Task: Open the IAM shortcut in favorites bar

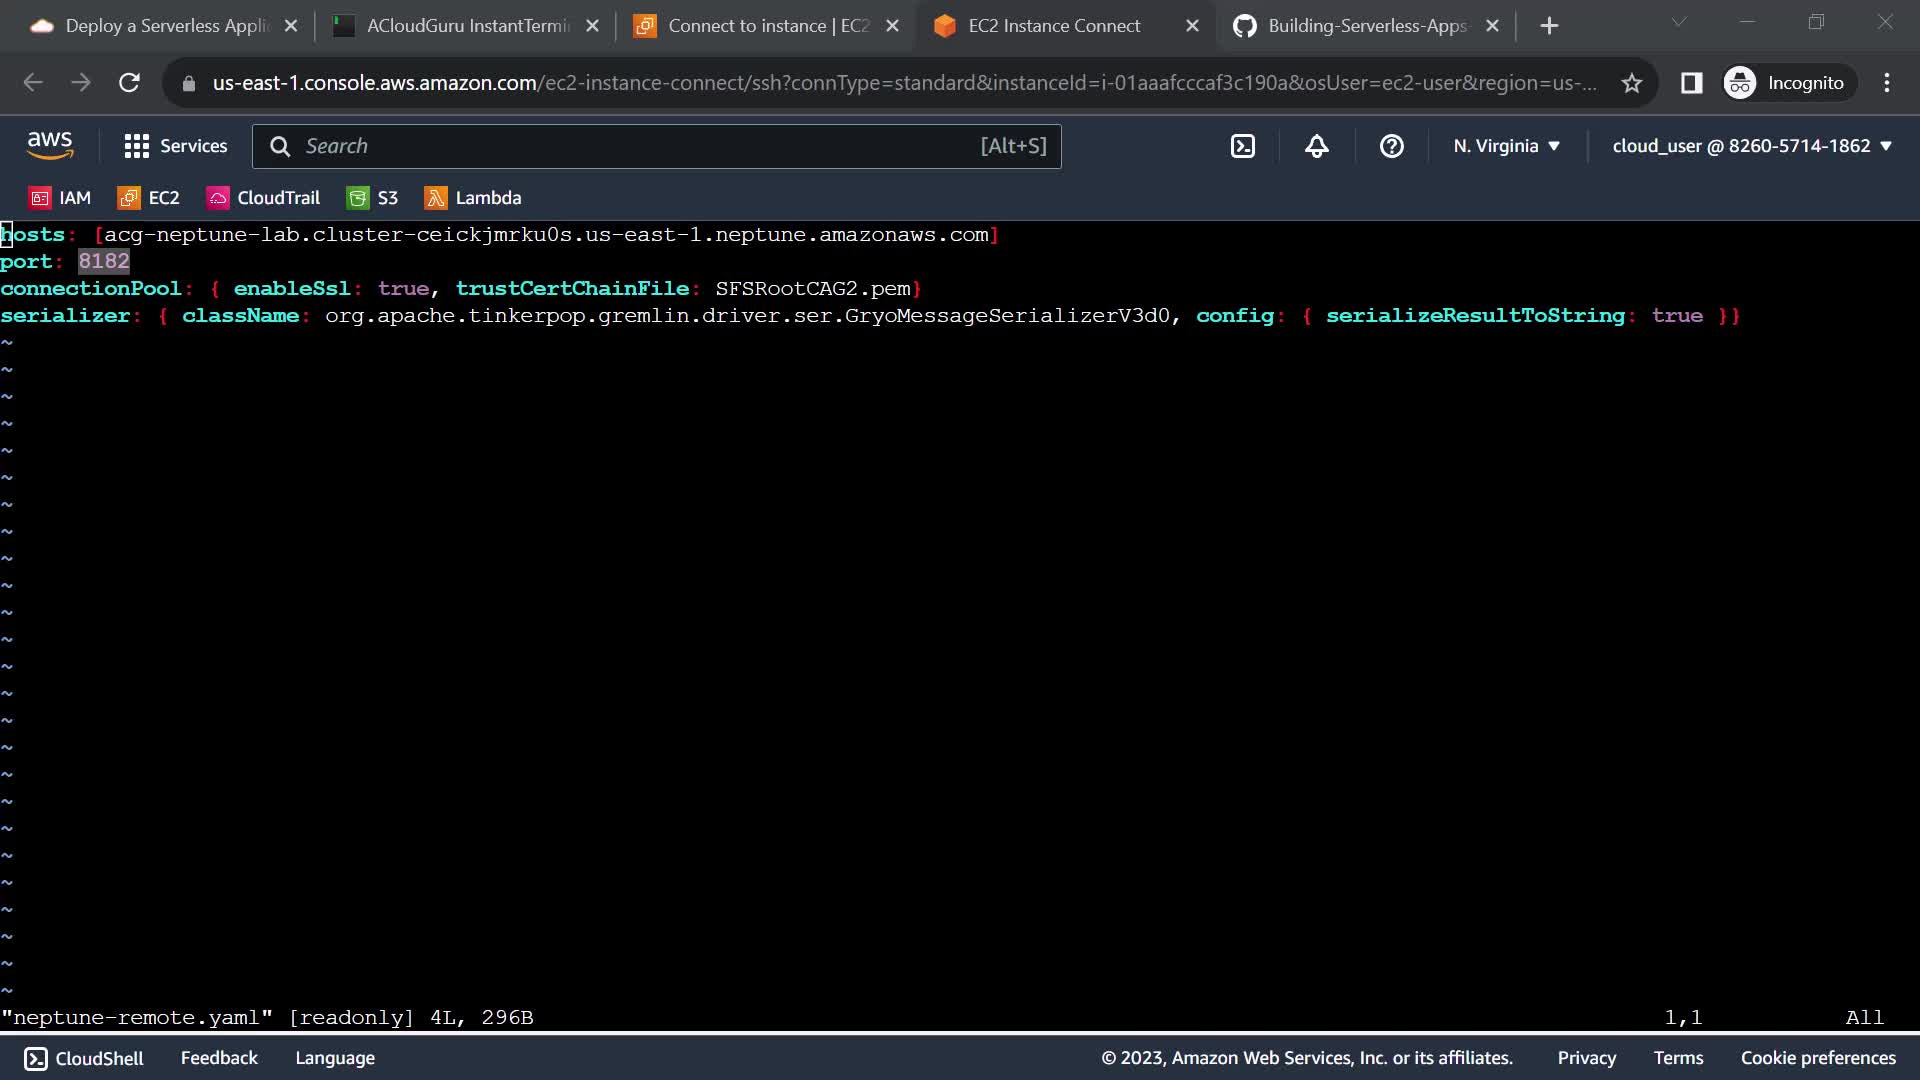Action: [x=61, y=198]
